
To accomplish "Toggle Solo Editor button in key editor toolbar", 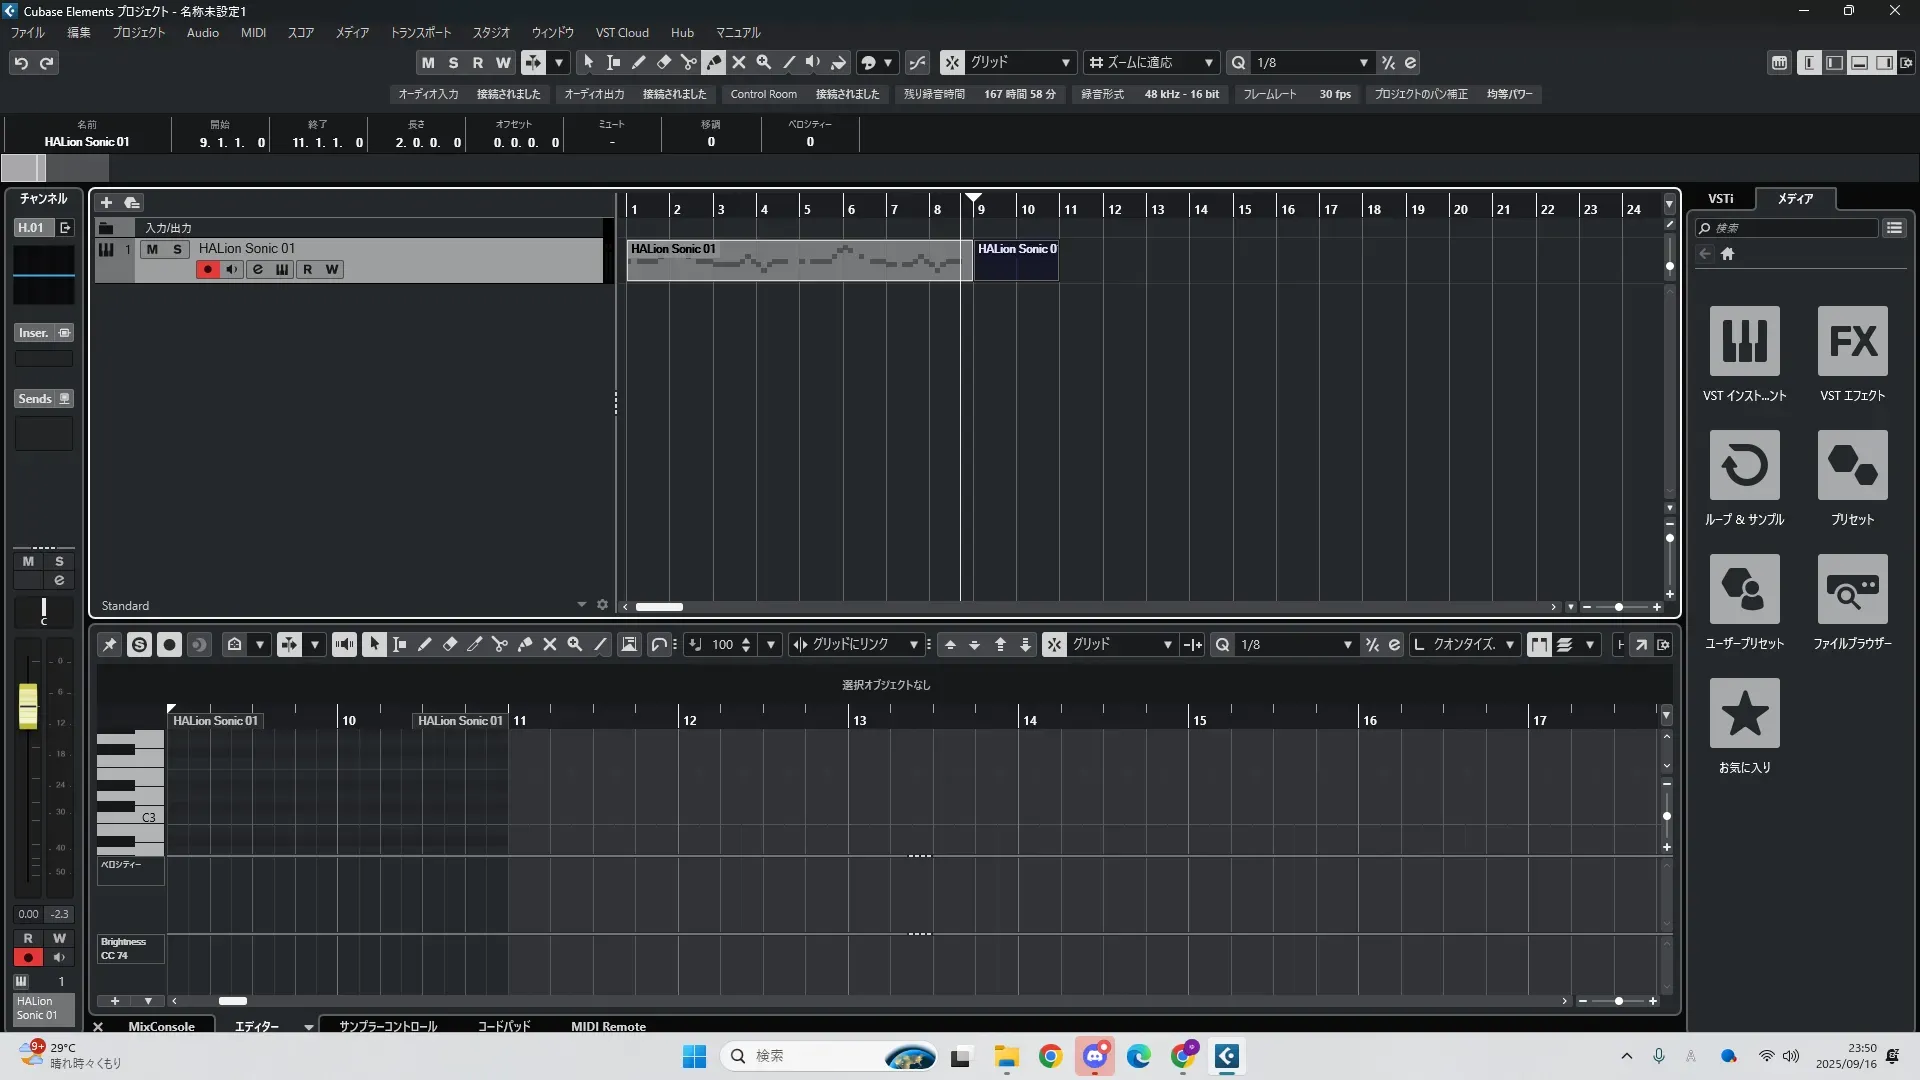I will click(x=139, y=645).
